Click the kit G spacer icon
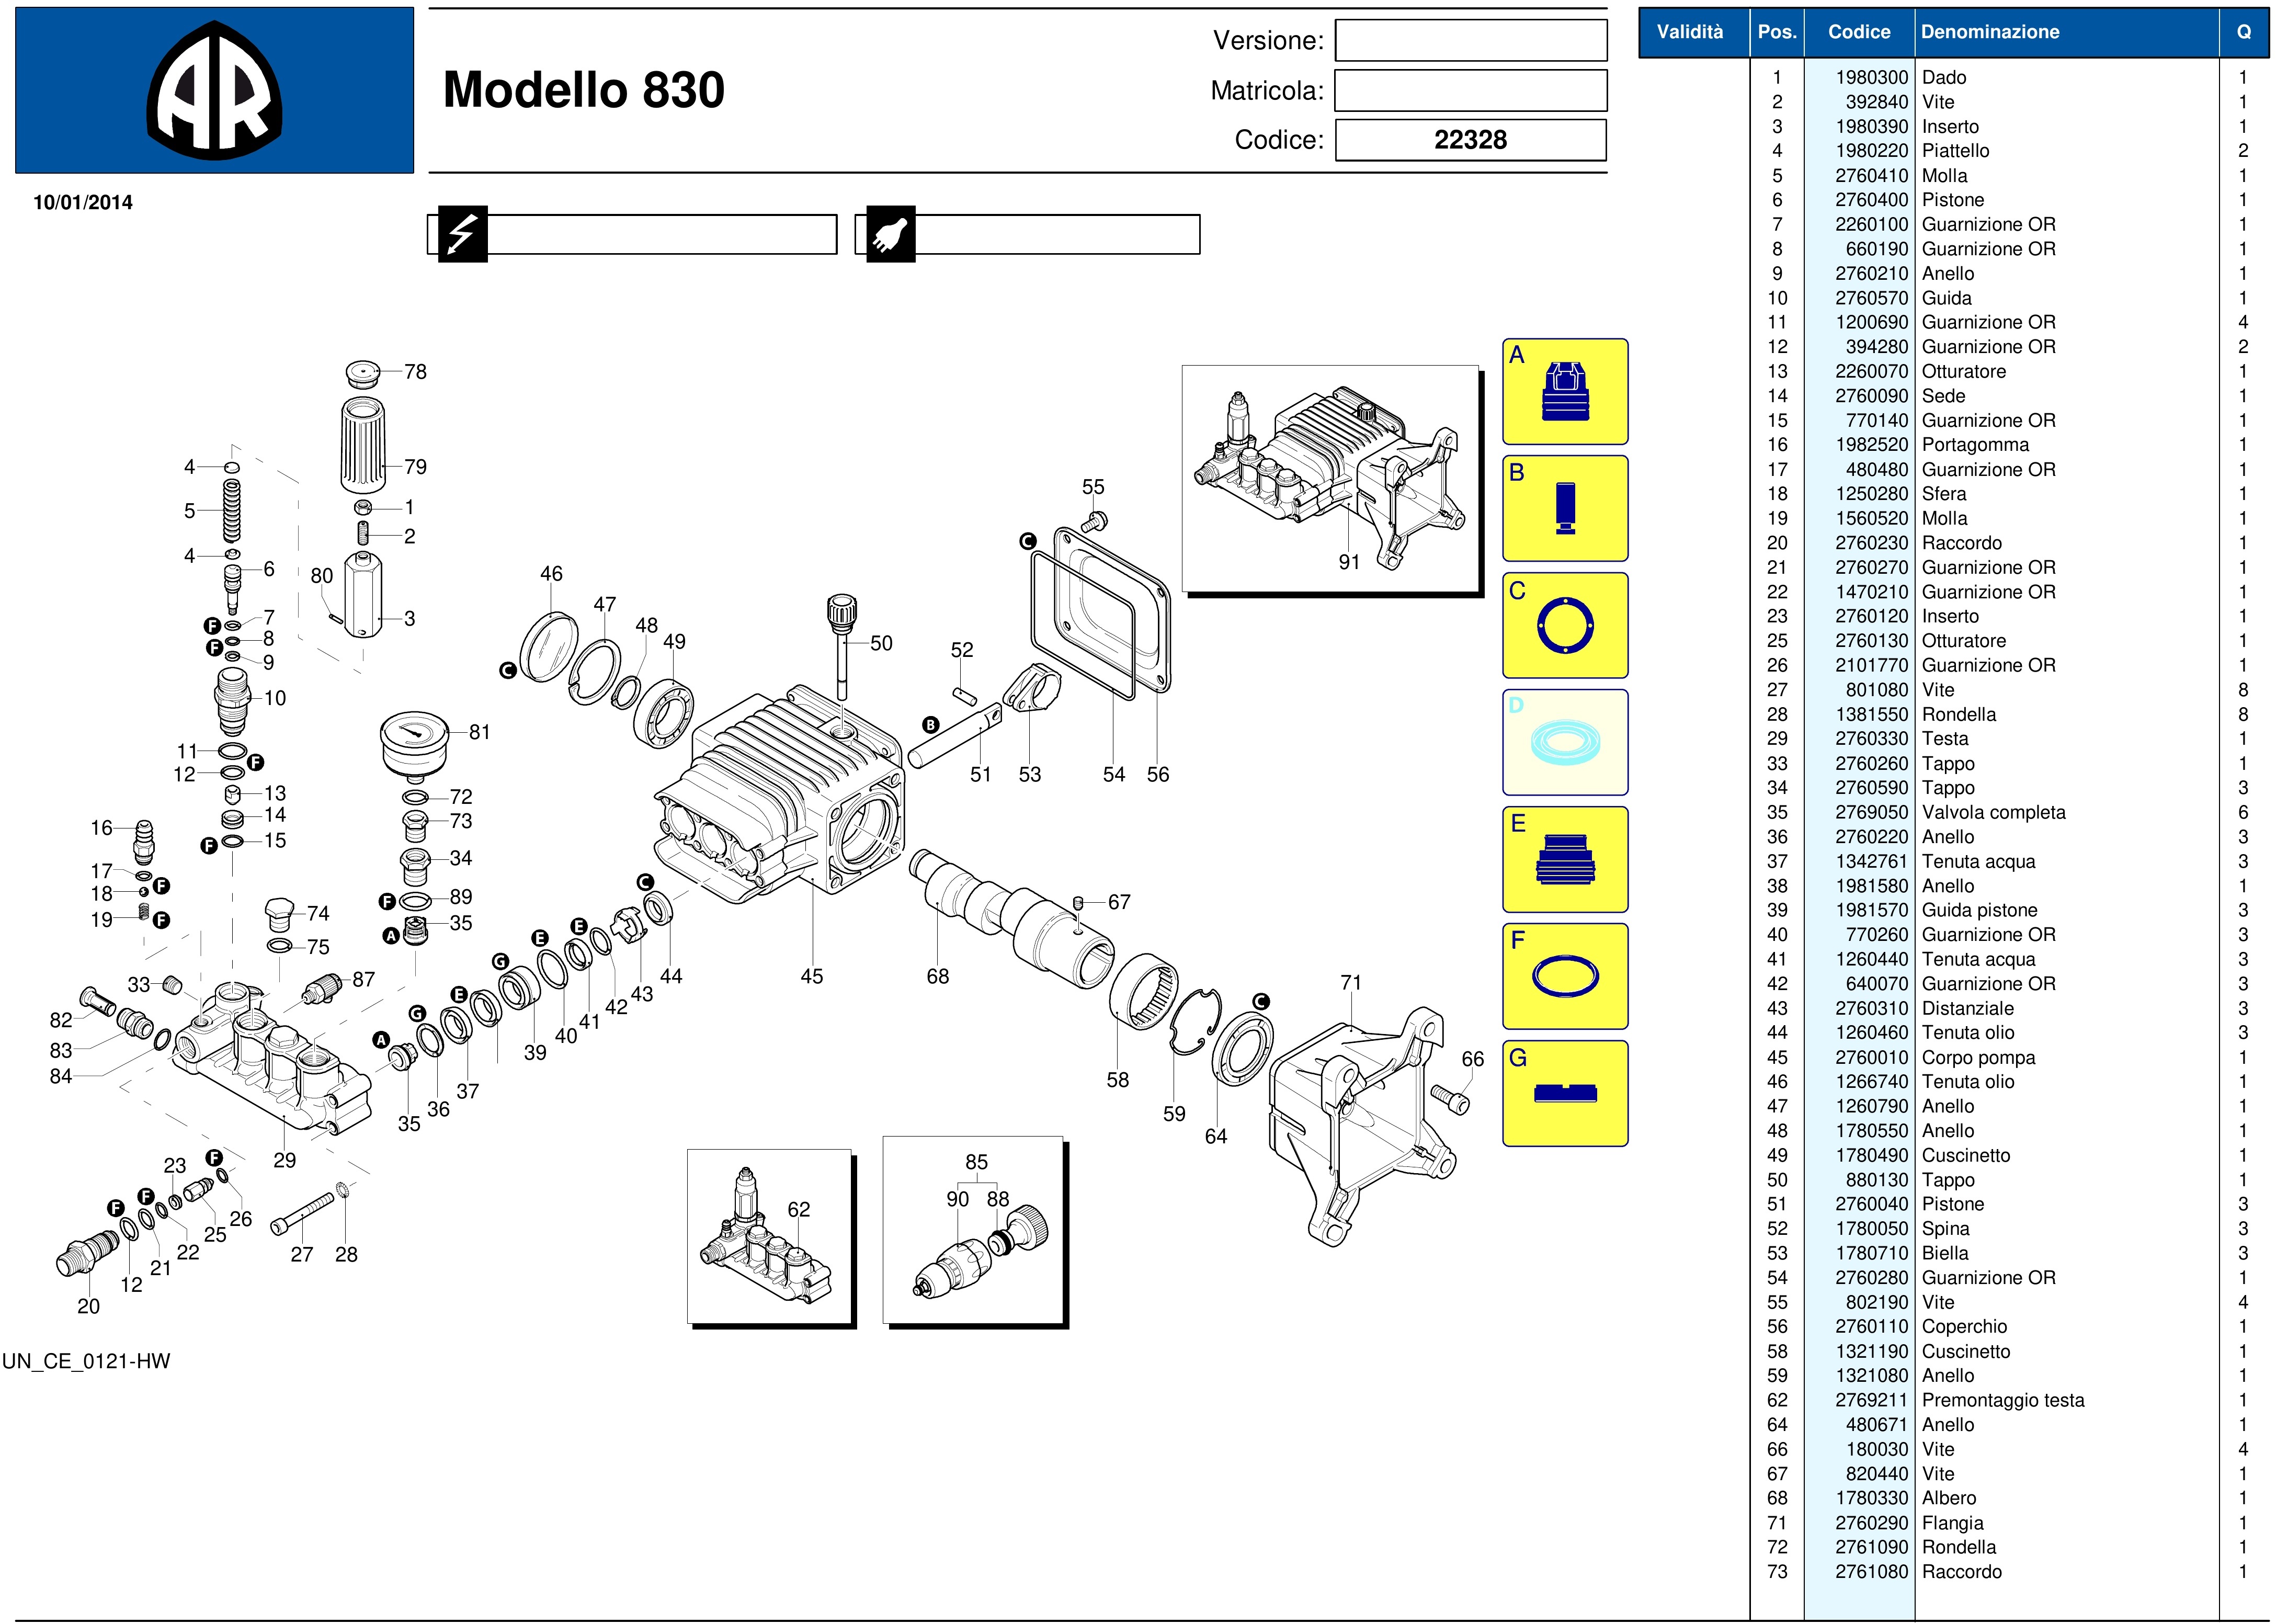Image resolution: width=2276 pixels, height=1624 pixels. (x=1565, y=1094)
